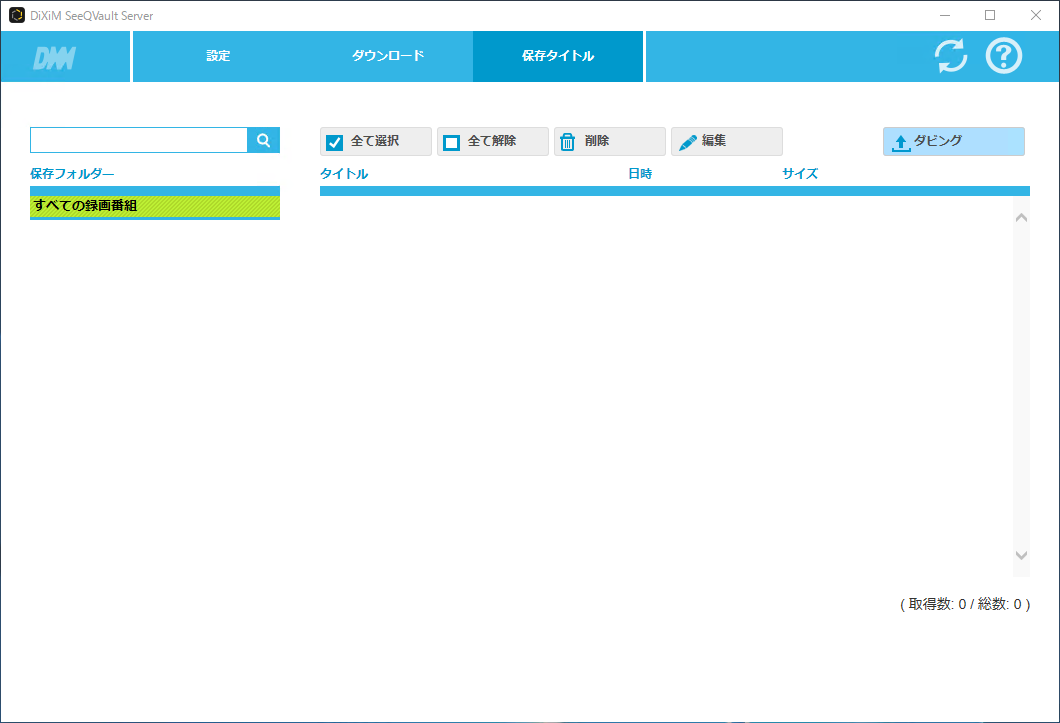The height and width of the screenshot is (723, 1060).
Task: Click inside the search input field
Action: coord(138,140)
